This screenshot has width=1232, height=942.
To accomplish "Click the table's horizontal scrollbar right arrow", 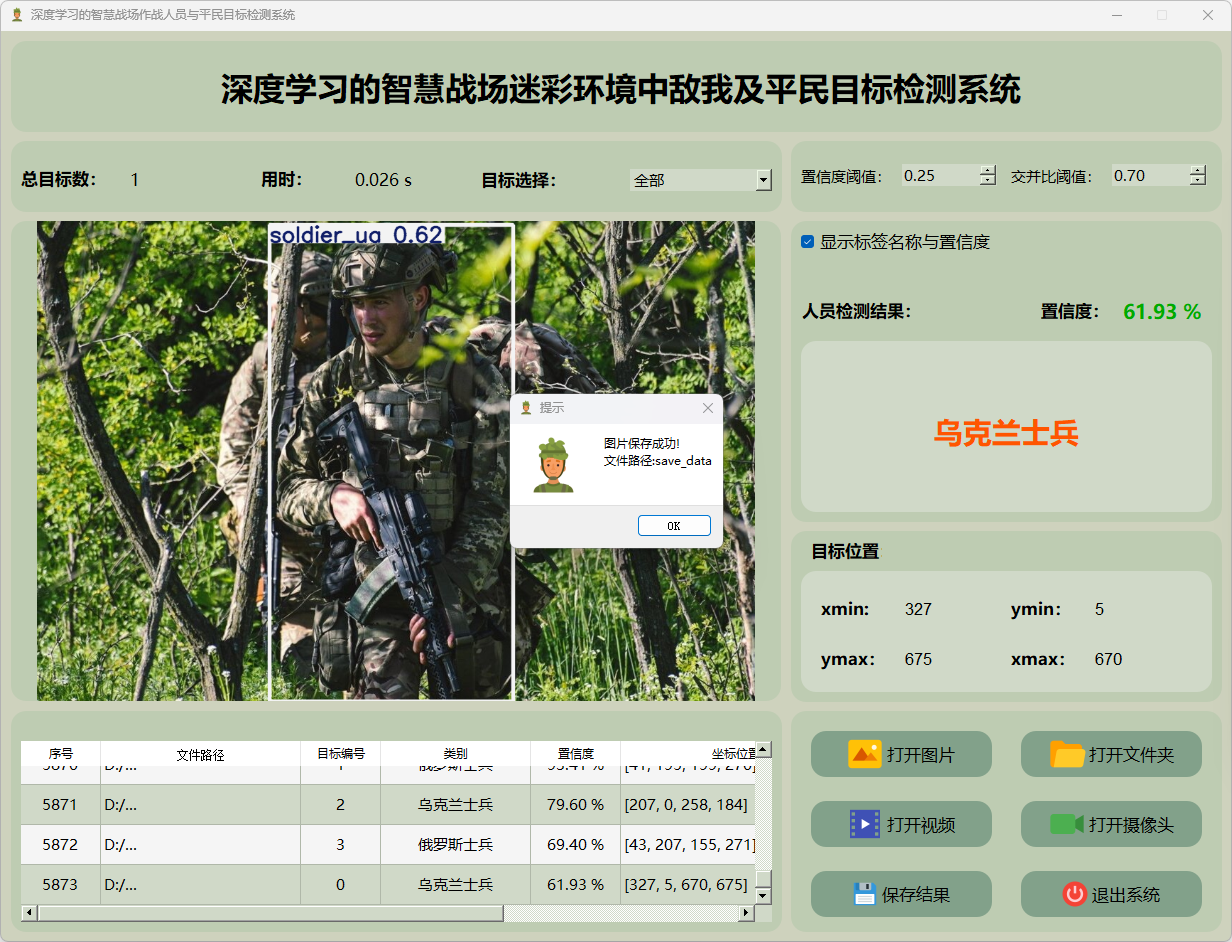I will [x=745, y=913].
